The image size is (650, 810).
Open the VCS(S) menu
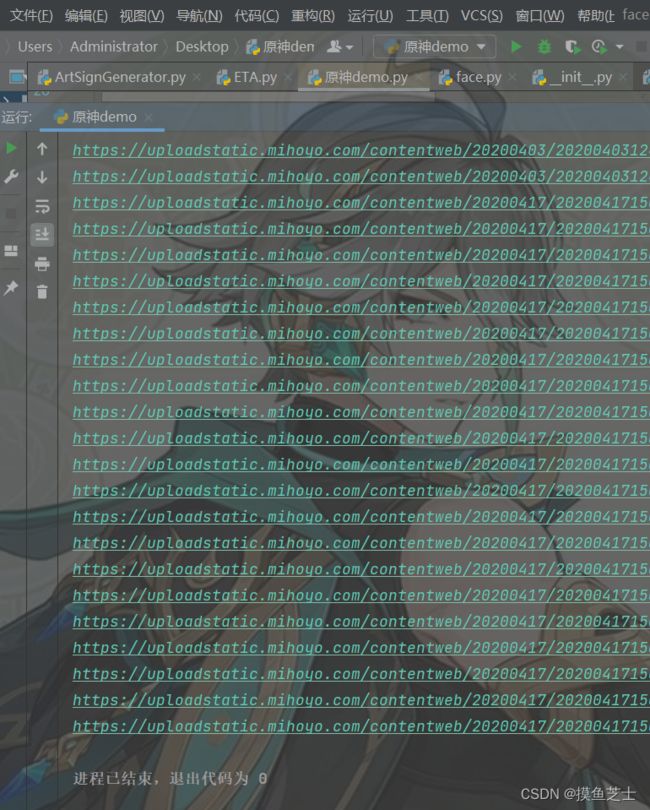[x=482, y=16]
